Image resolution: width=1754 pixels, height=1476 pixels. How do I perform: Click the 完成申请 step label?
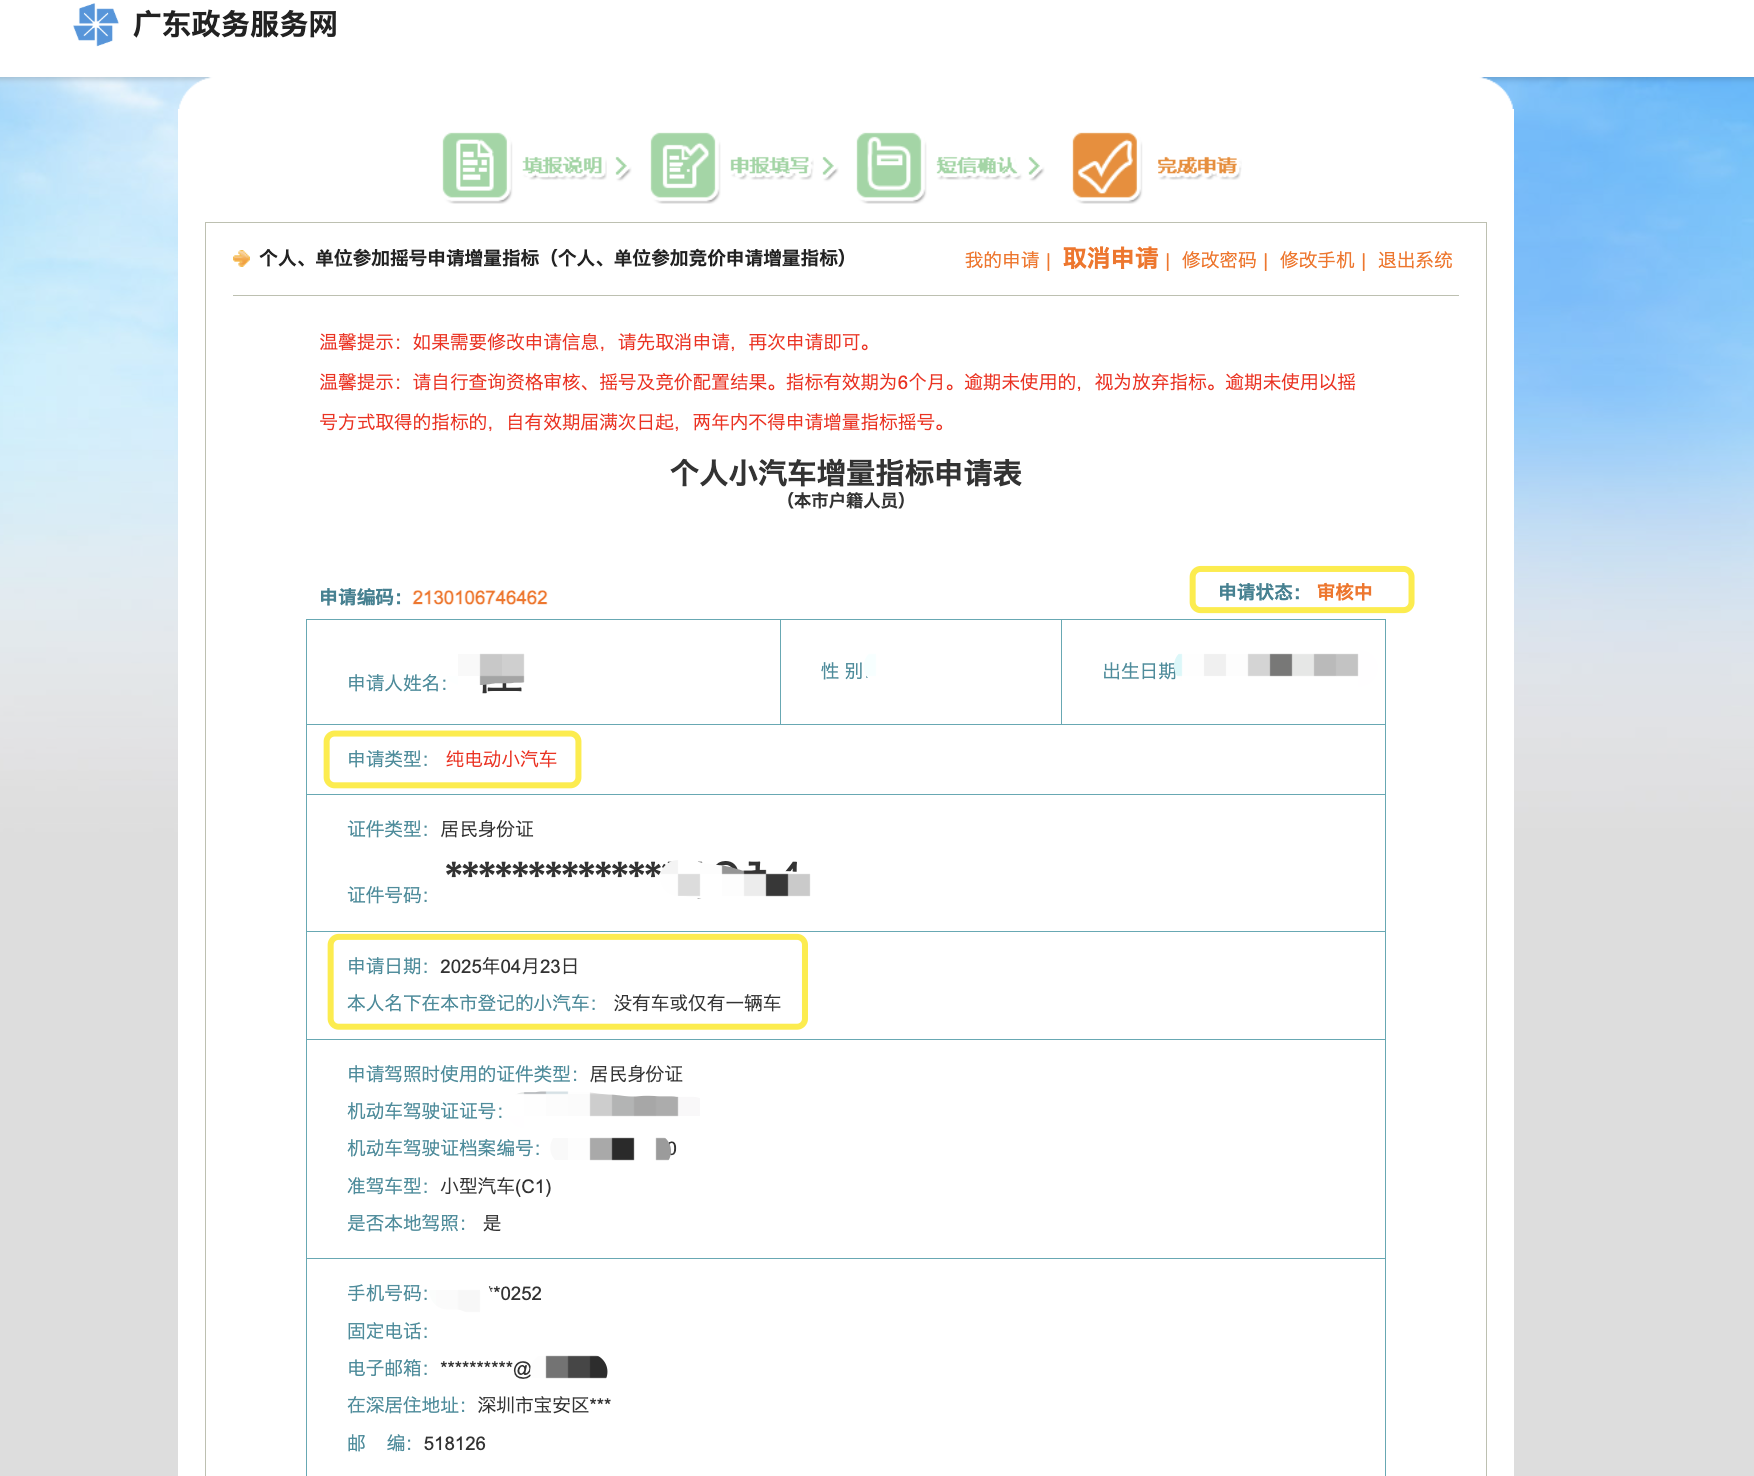(1197, 166)
